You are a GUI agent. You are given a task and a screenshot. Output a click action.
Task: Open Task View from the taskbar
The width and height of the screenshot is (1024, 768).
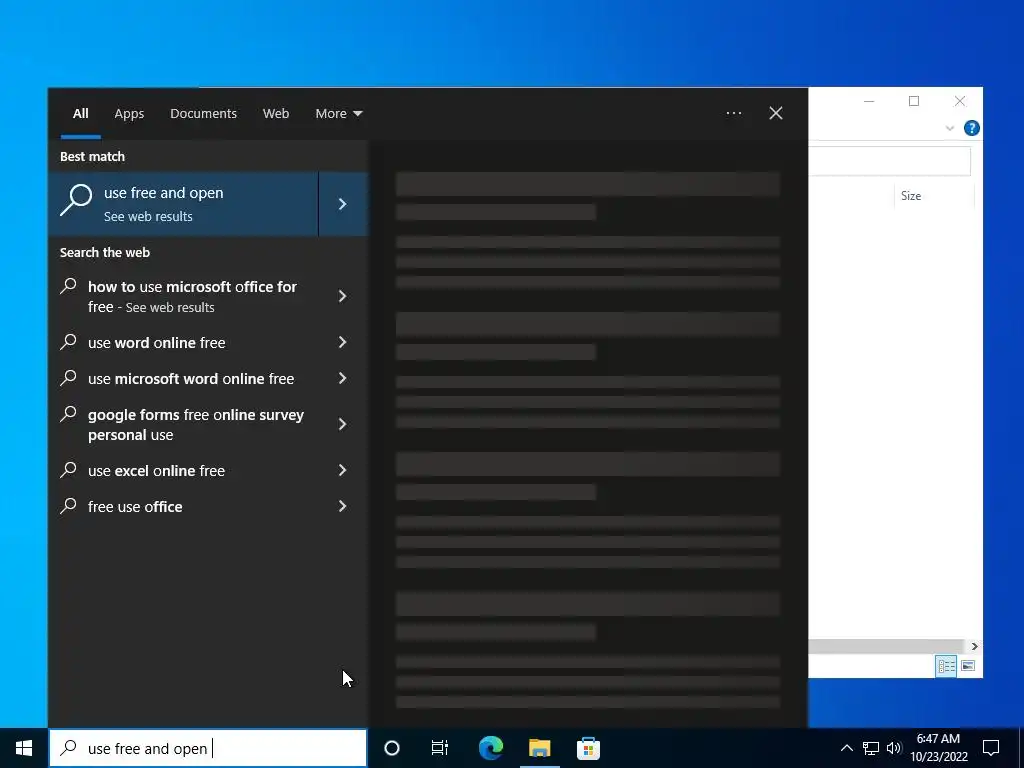(x=440, y=748)
